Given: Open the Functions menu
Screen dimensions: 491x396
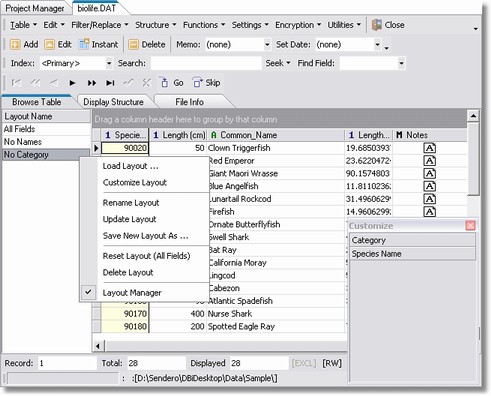Looking at the screenshot, I should (204, 25).
